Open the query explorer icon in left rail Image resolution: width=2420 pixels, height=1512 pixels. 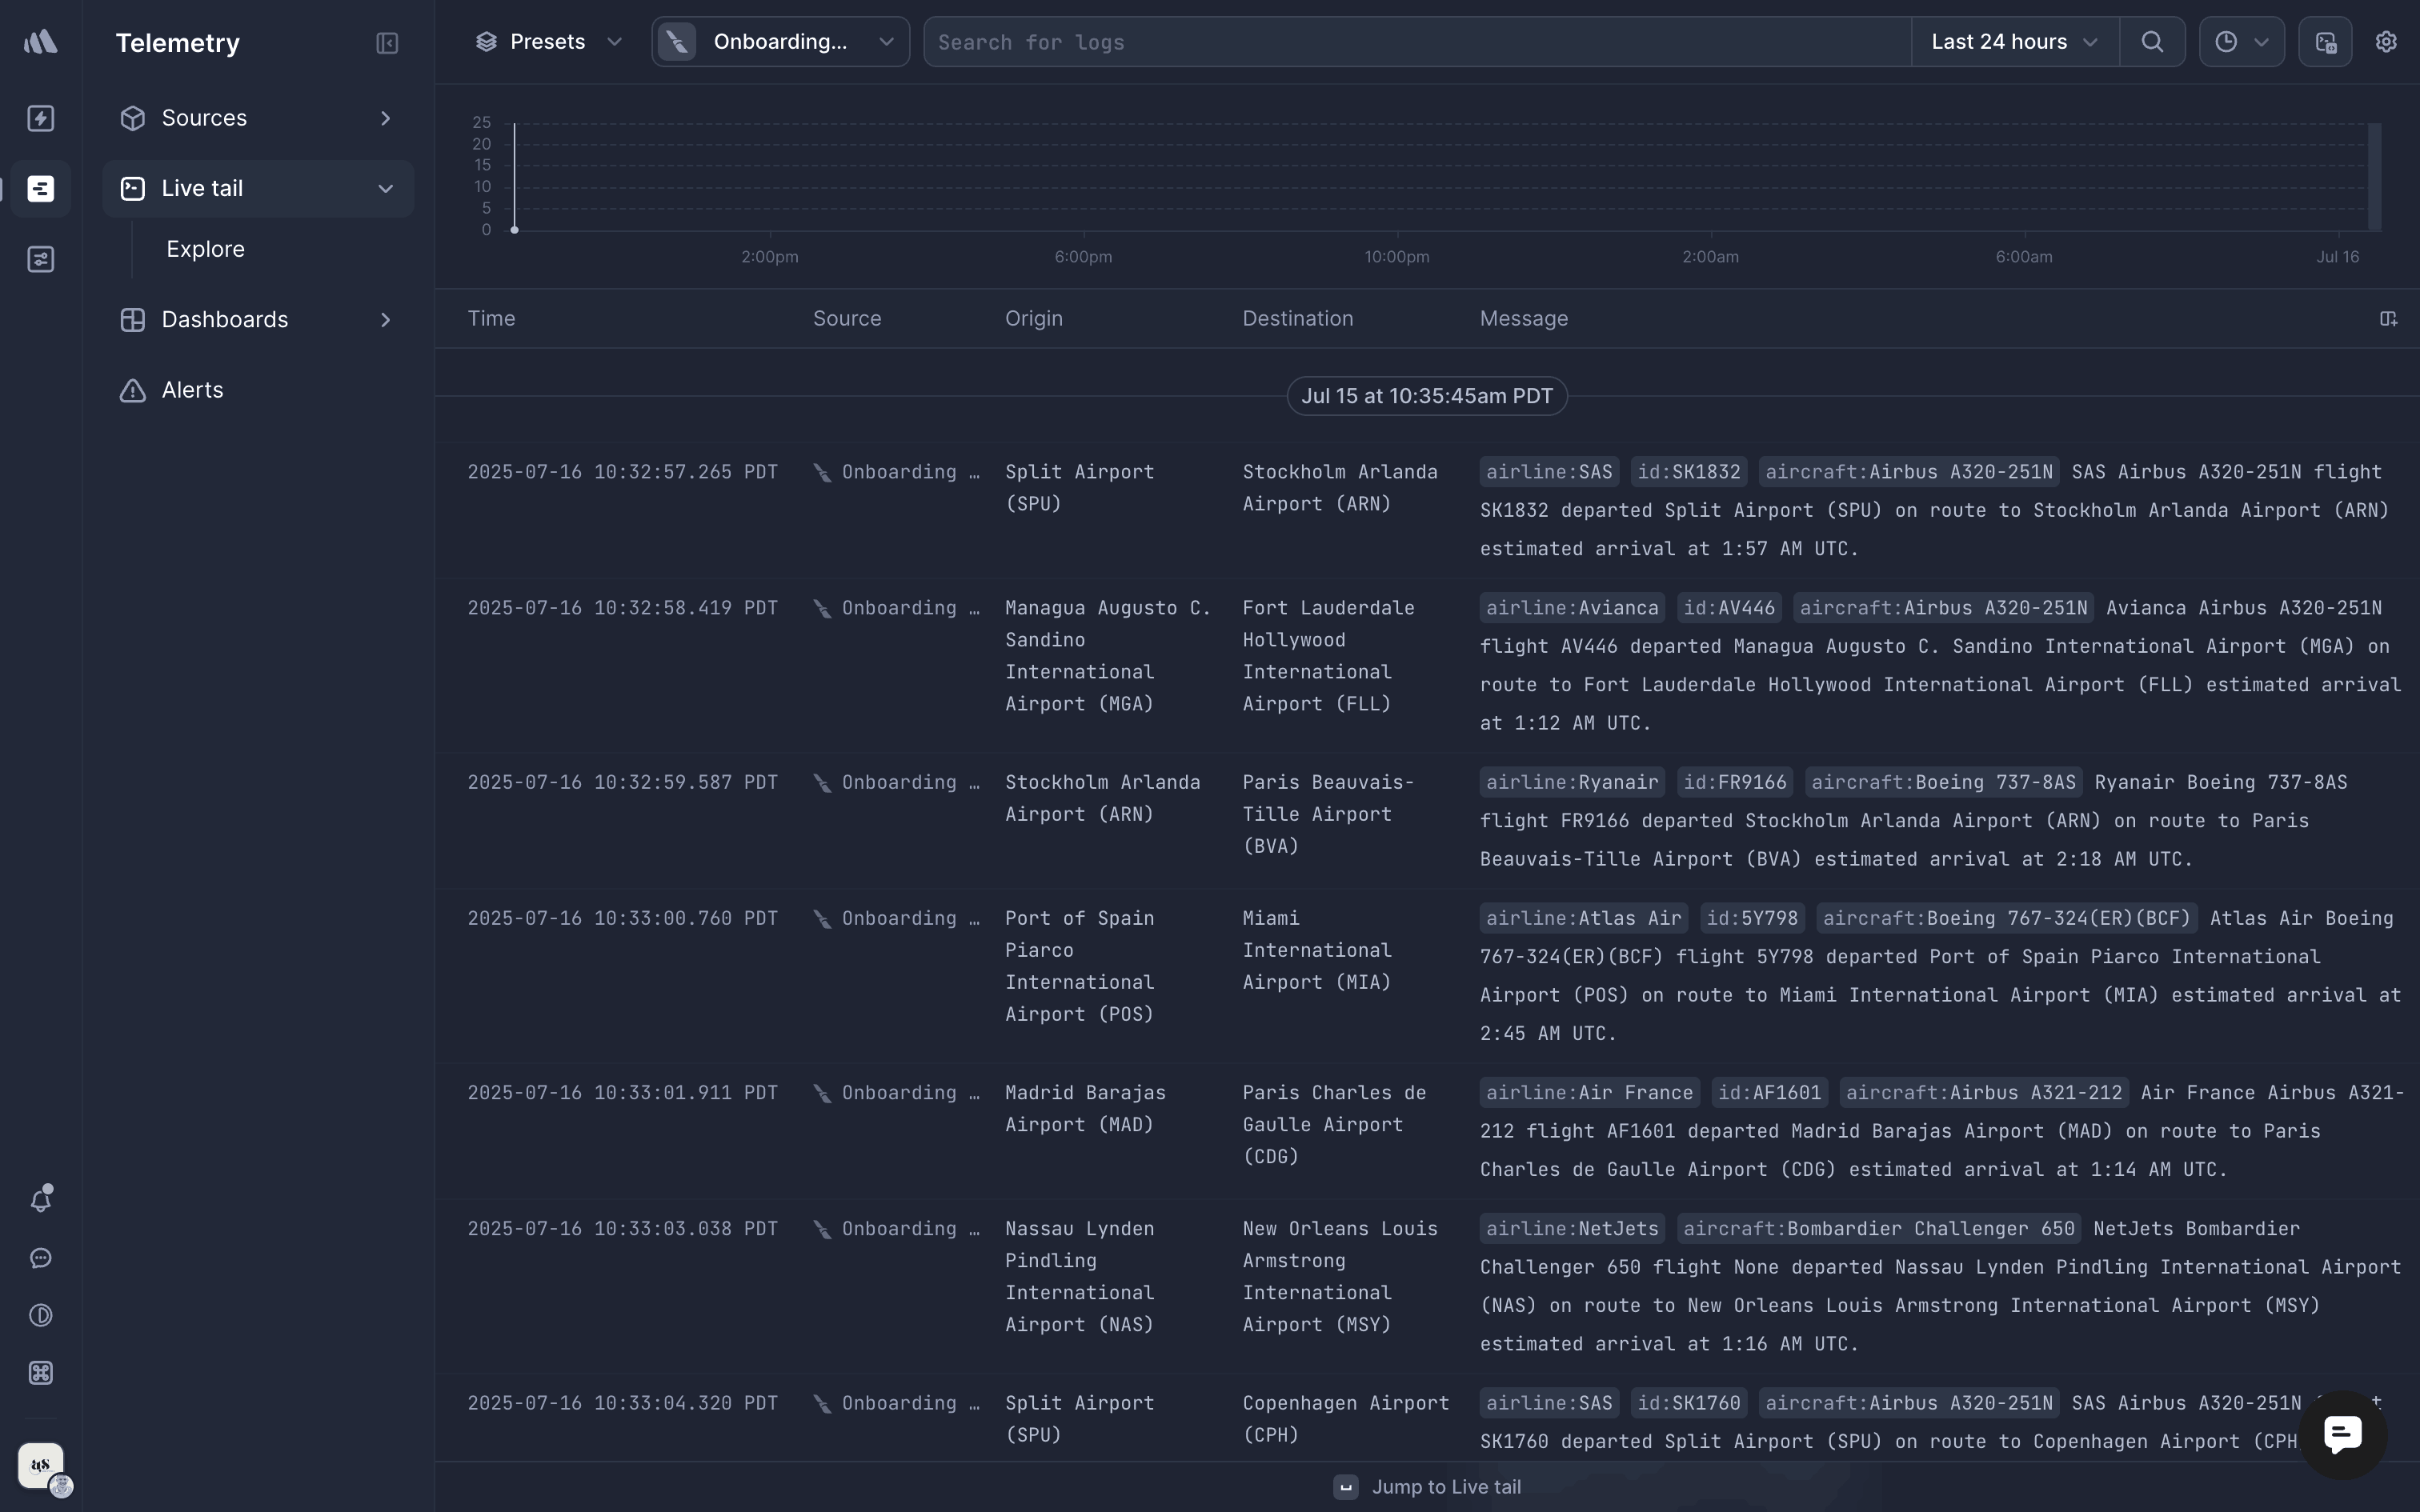coord(41,259)
